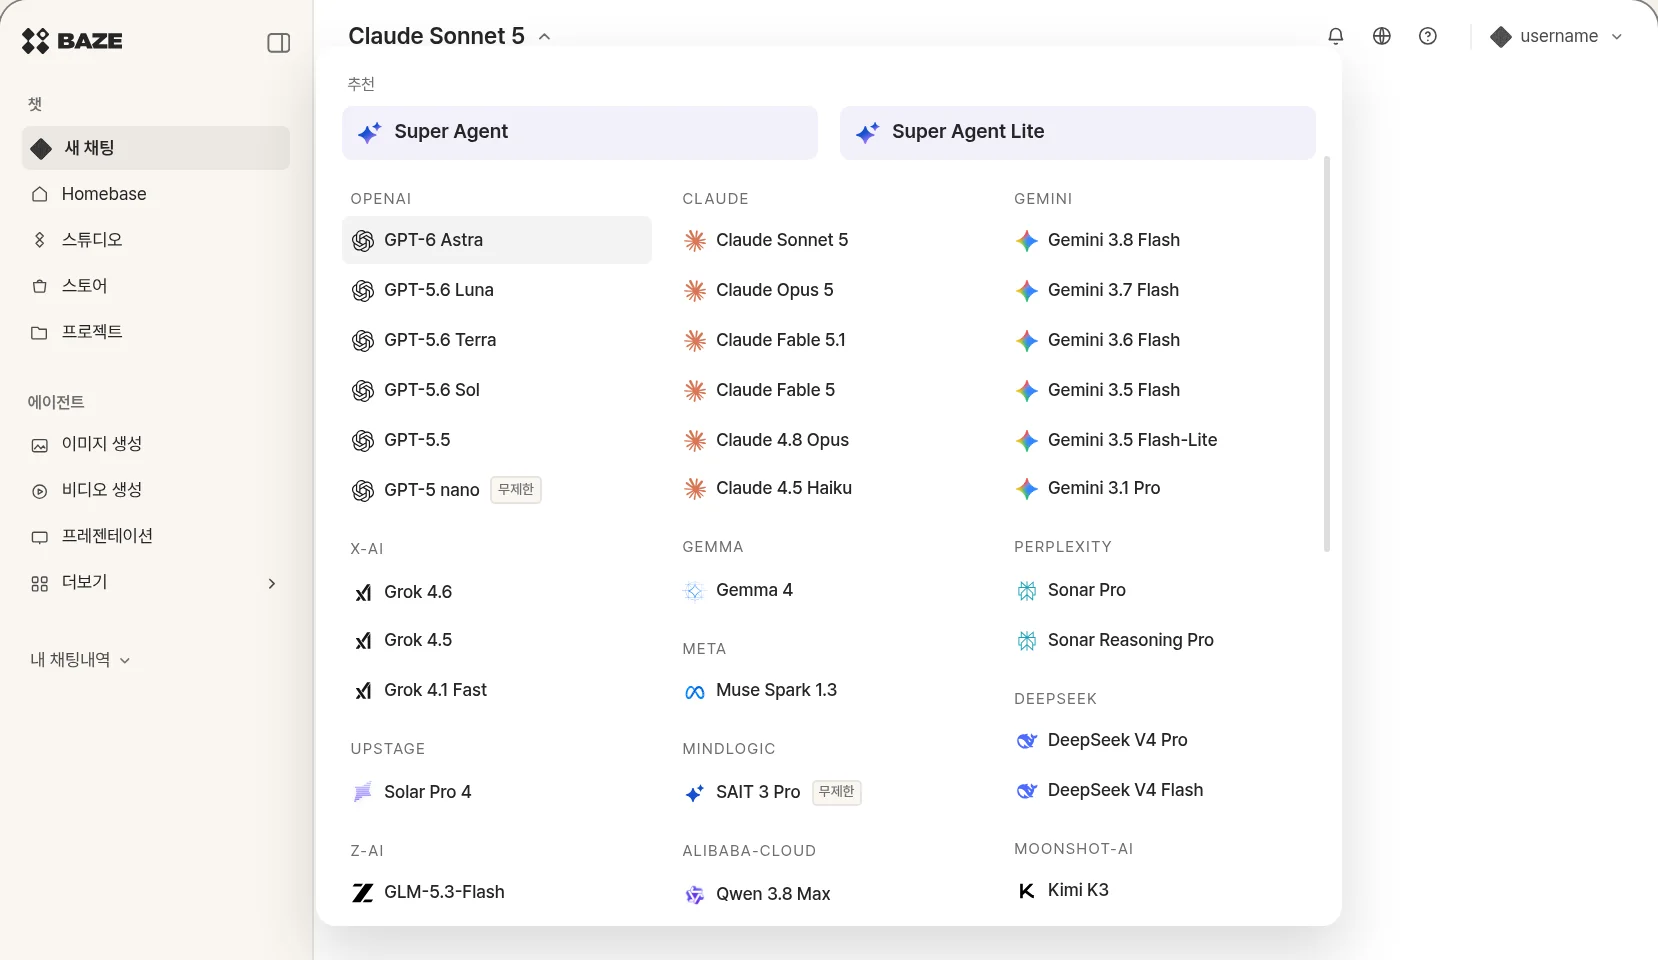Click the globe language icon
Screen dimensions: 1658x960
(1382, 36)
